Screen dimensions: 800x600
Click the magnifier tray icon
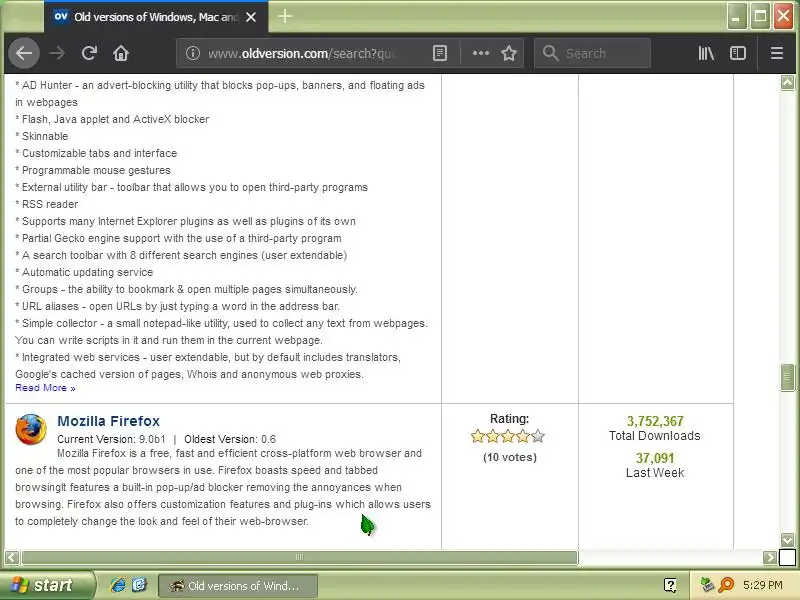click(726, 585)
